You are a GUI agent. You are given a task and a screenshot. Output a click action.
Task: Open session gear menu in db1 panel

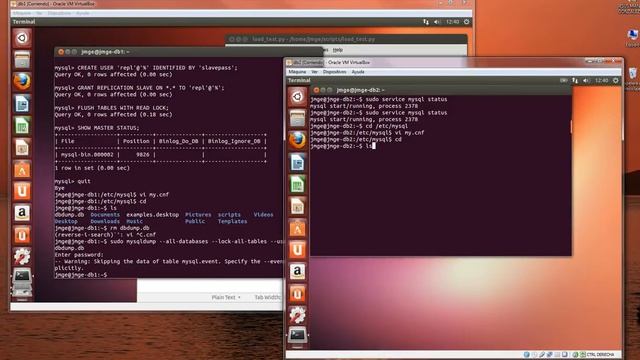click(x=467, y=22)
